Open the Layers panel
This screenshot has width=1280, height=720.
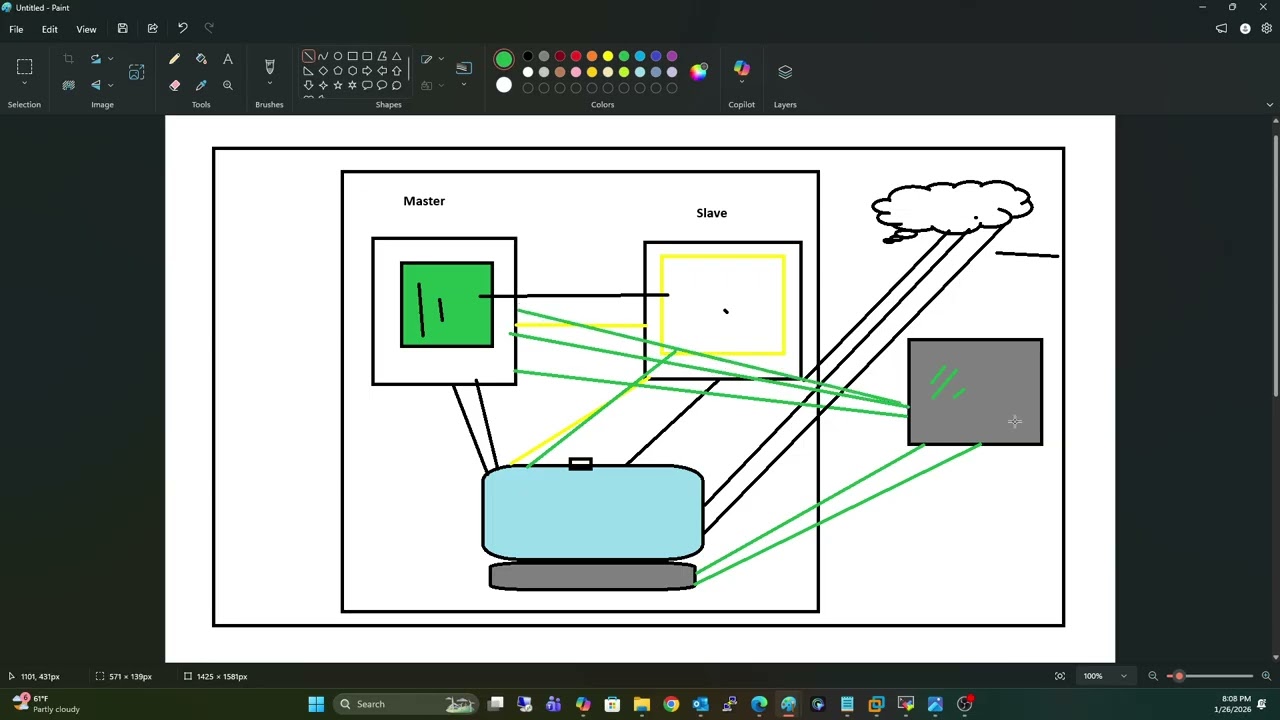pyautogui.click(x=785, y=71)
